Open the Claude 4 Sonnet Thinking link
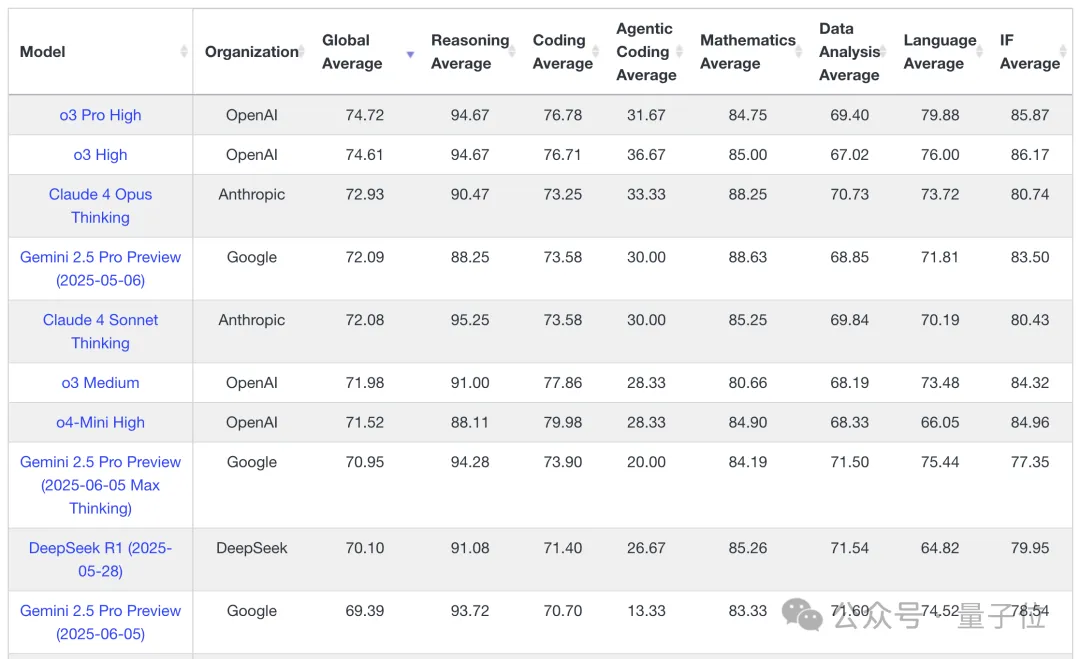The width and height of the screenshot is (1080, 659). (100, 331)
